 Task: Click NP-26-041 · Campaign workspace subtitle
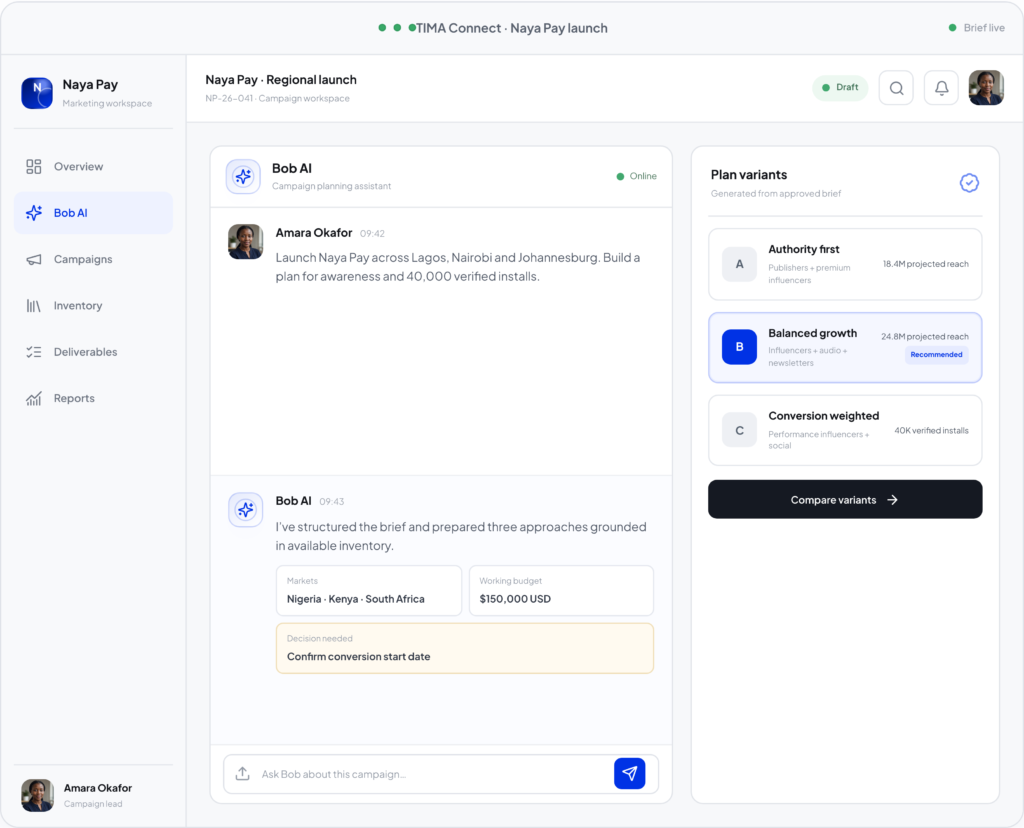point(277,99)
